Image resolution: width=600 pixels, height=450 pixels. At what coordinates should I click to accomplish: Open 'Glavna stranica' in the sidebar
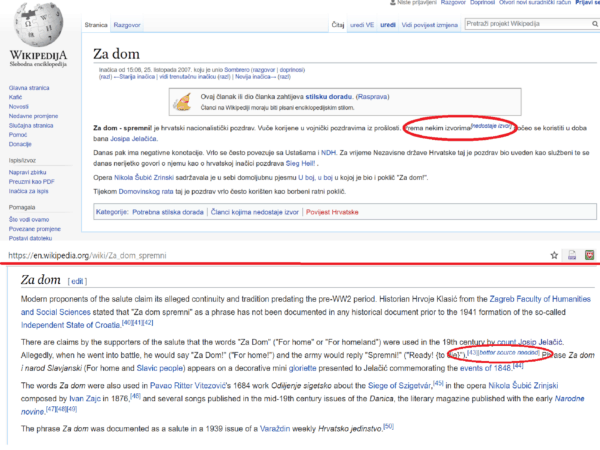[29, 89]
